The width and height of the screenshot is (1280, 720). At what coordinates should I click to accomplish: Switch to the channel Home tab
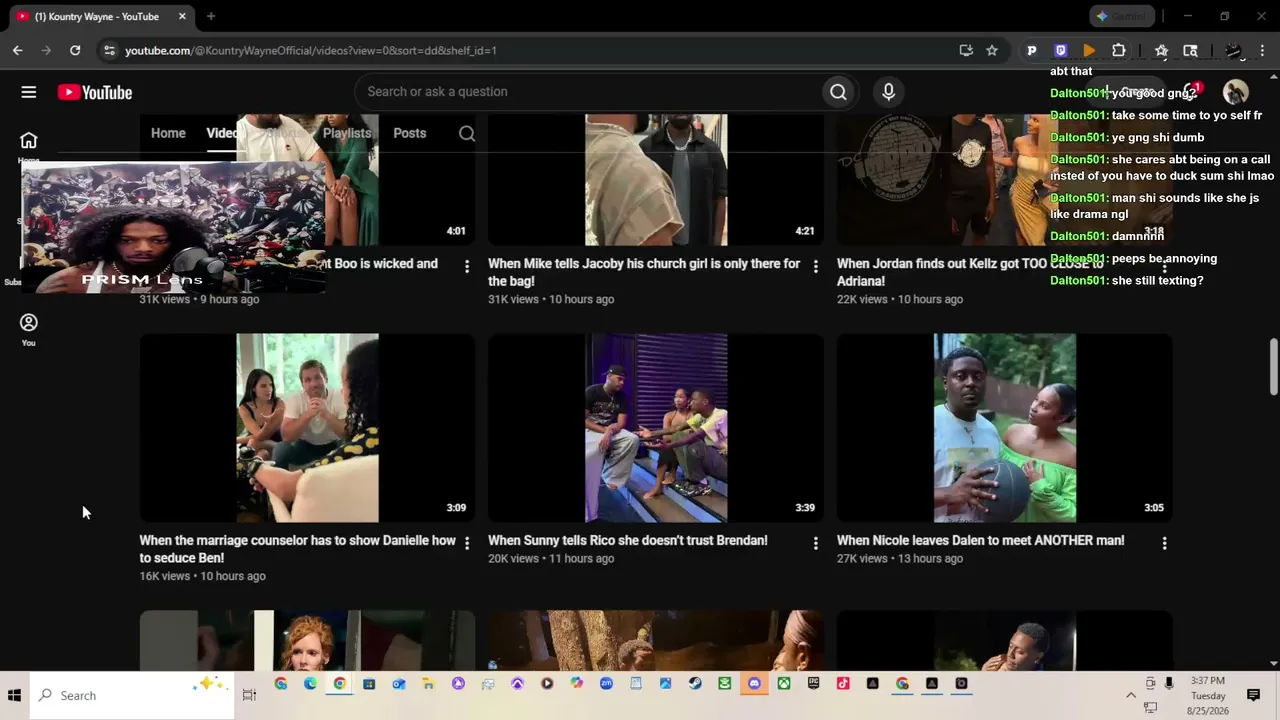168,133
